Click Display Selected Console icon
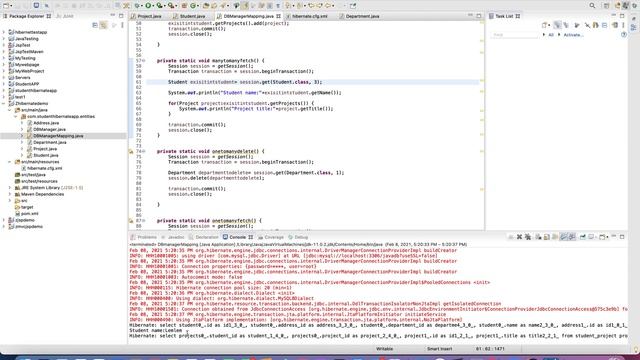This screenshot has height=360, width=640. click(591, 237)
